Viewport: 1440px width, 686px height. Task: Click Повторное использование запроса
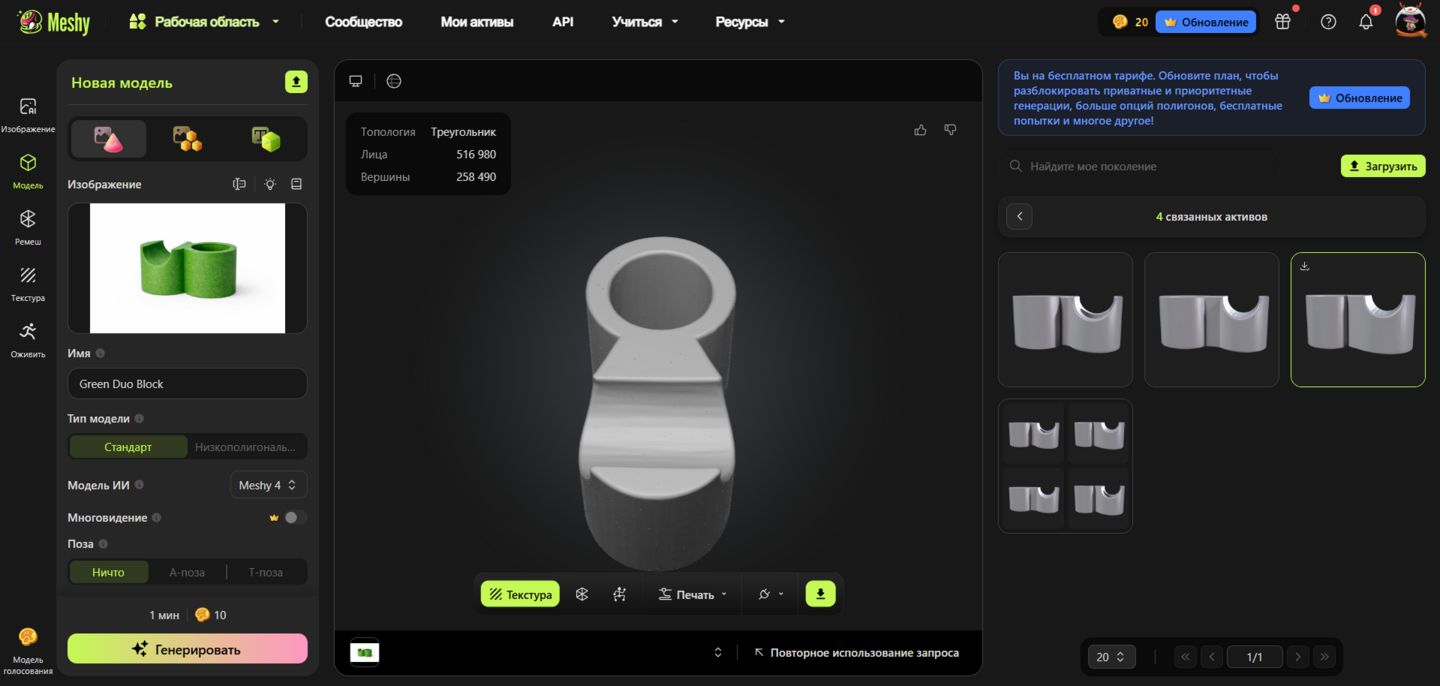pos(856,653)
